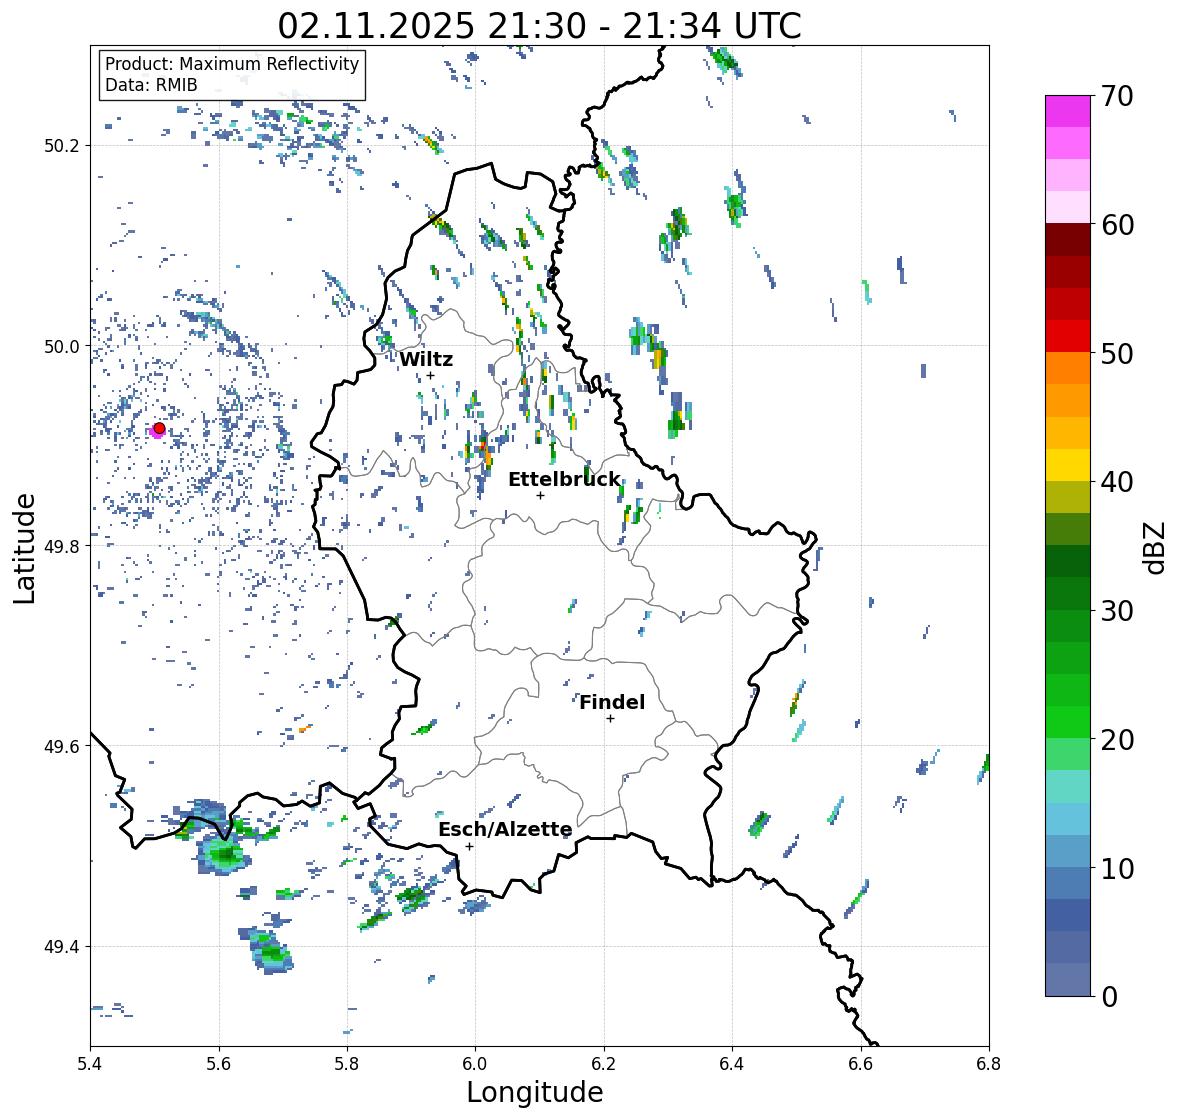Click the colorbar tick label 20
Image resolution: width=1179 pixels, height=1117 pixels.
tap(1117, 739)
